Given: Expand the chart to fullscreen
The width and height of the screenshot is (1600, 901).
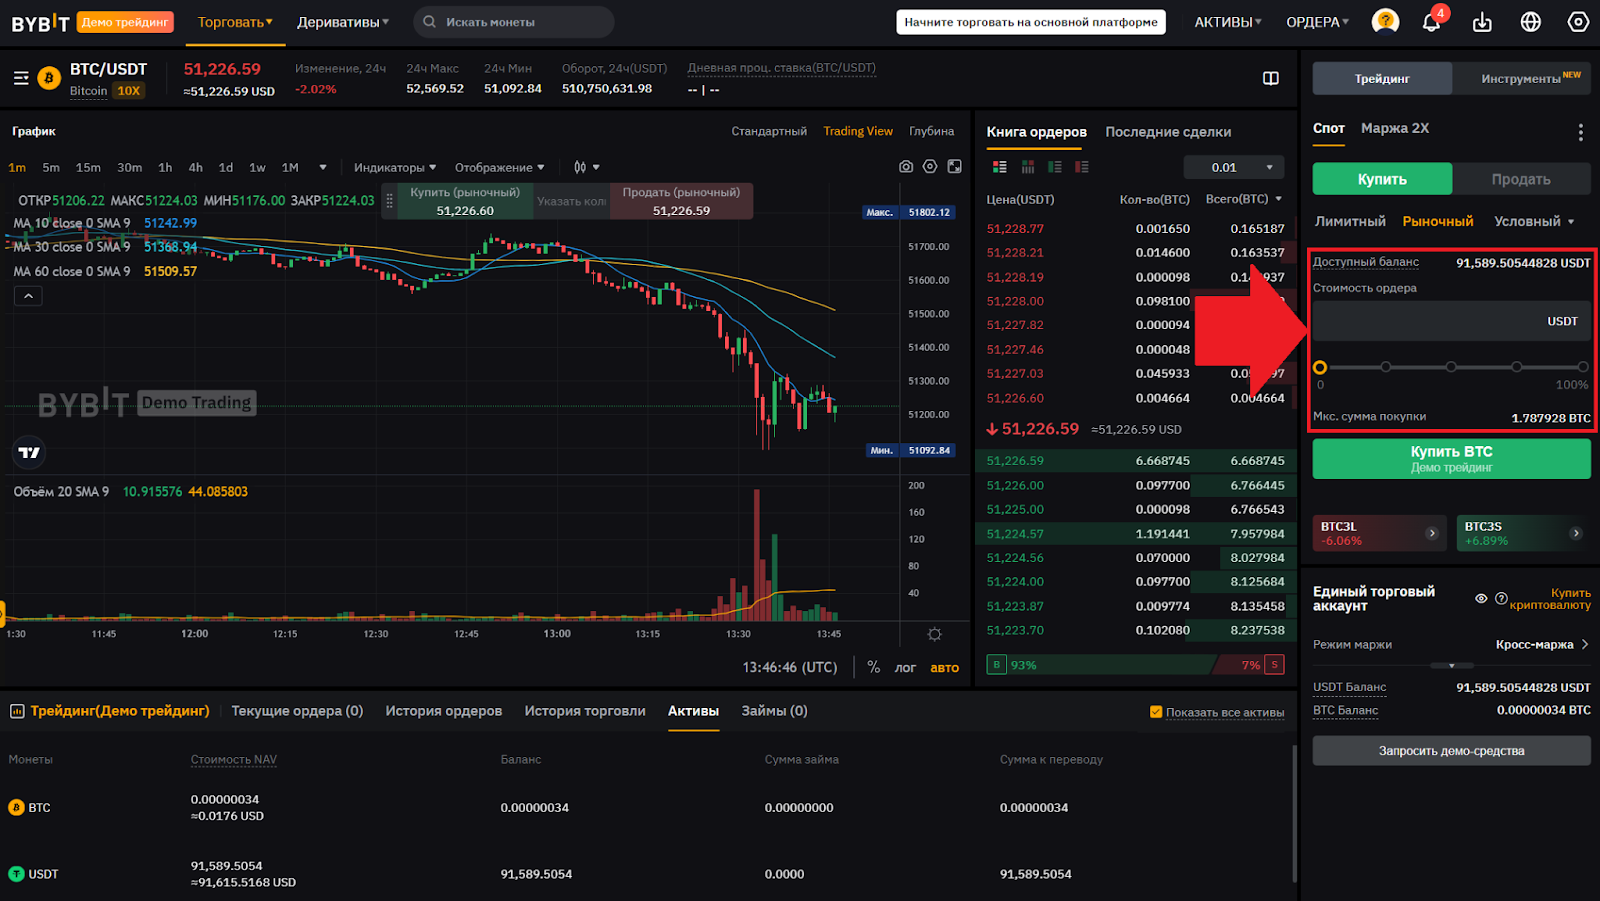Looking at the screenshot, I should 955,167.
